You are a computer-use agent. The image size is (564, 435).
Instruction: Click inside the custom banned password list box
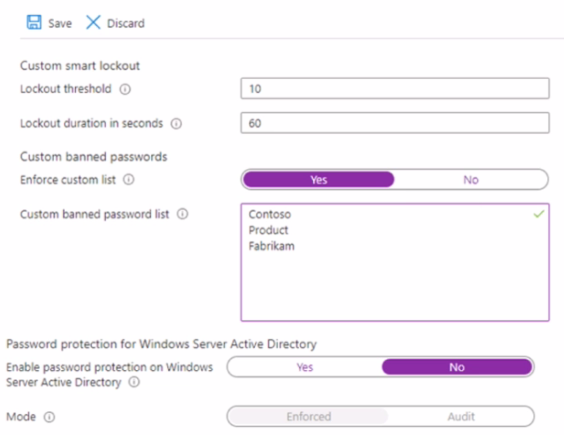coord(395,262)
